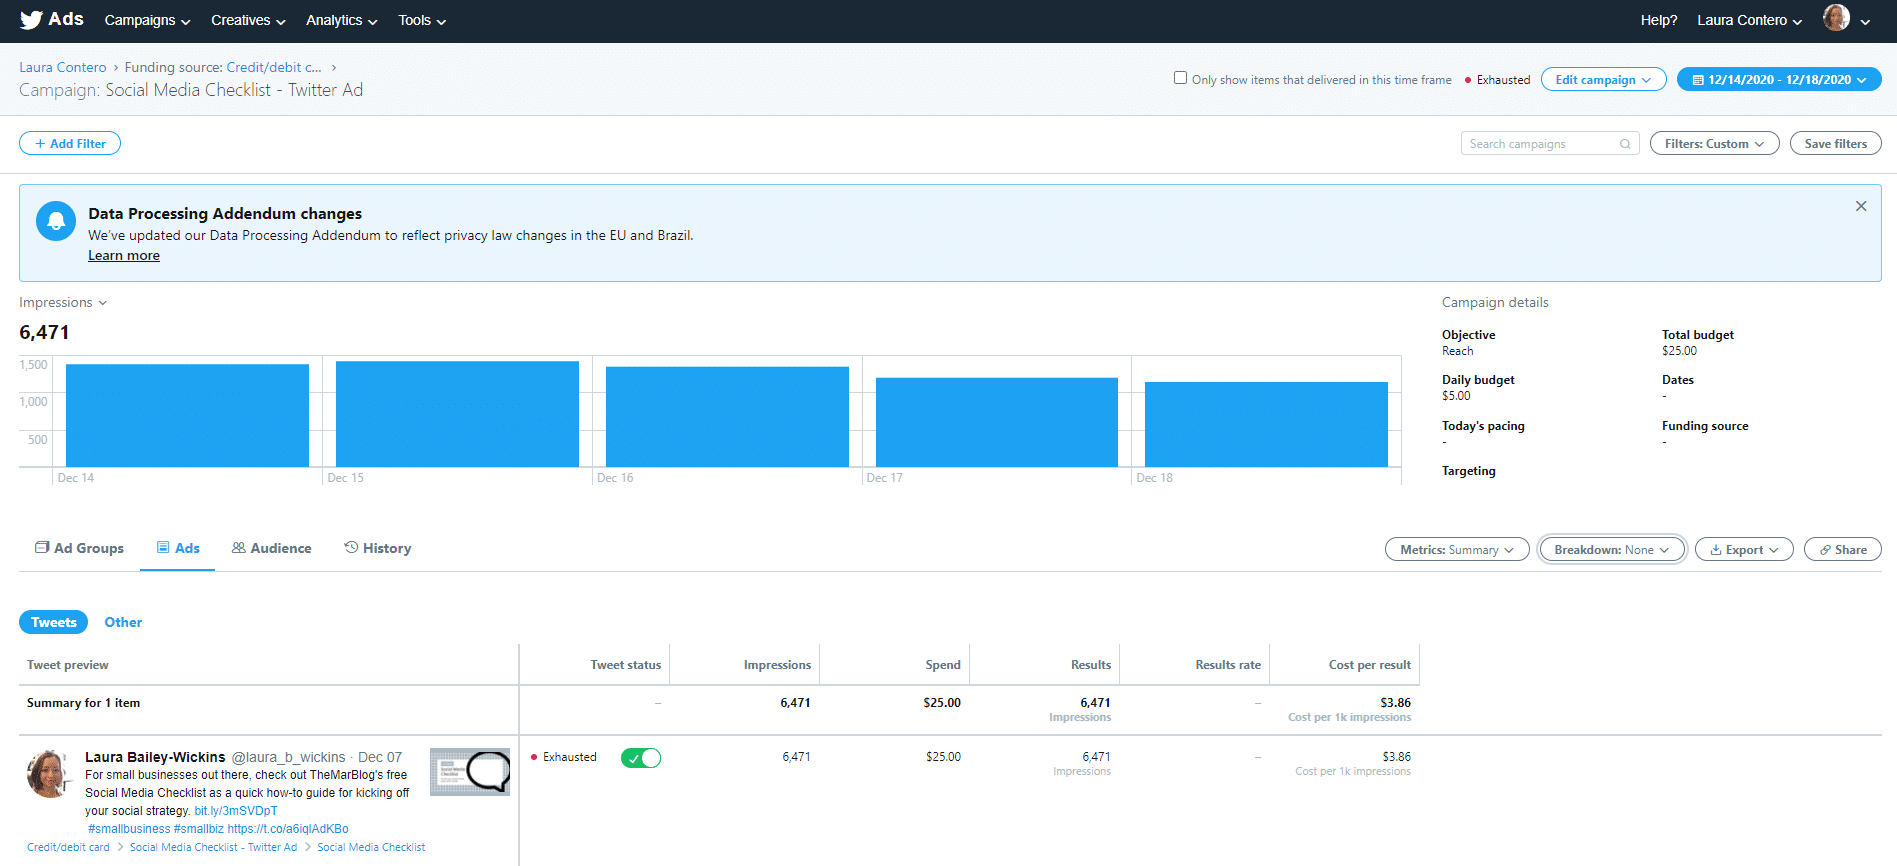Click the Share button

(1842, 550)
